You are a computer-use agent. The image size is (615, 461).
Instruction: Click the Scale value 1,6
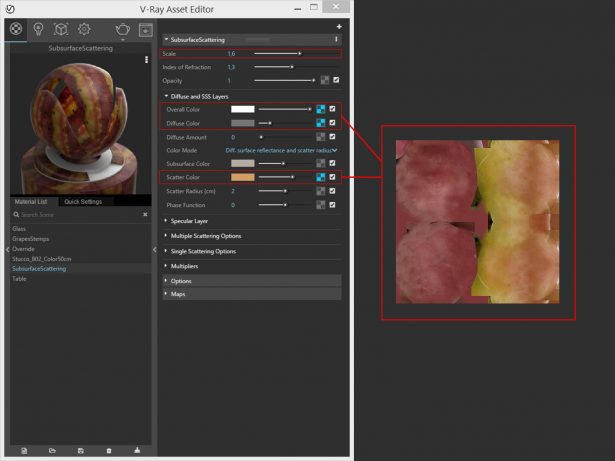pyautogui.click(x=231, y=53)
